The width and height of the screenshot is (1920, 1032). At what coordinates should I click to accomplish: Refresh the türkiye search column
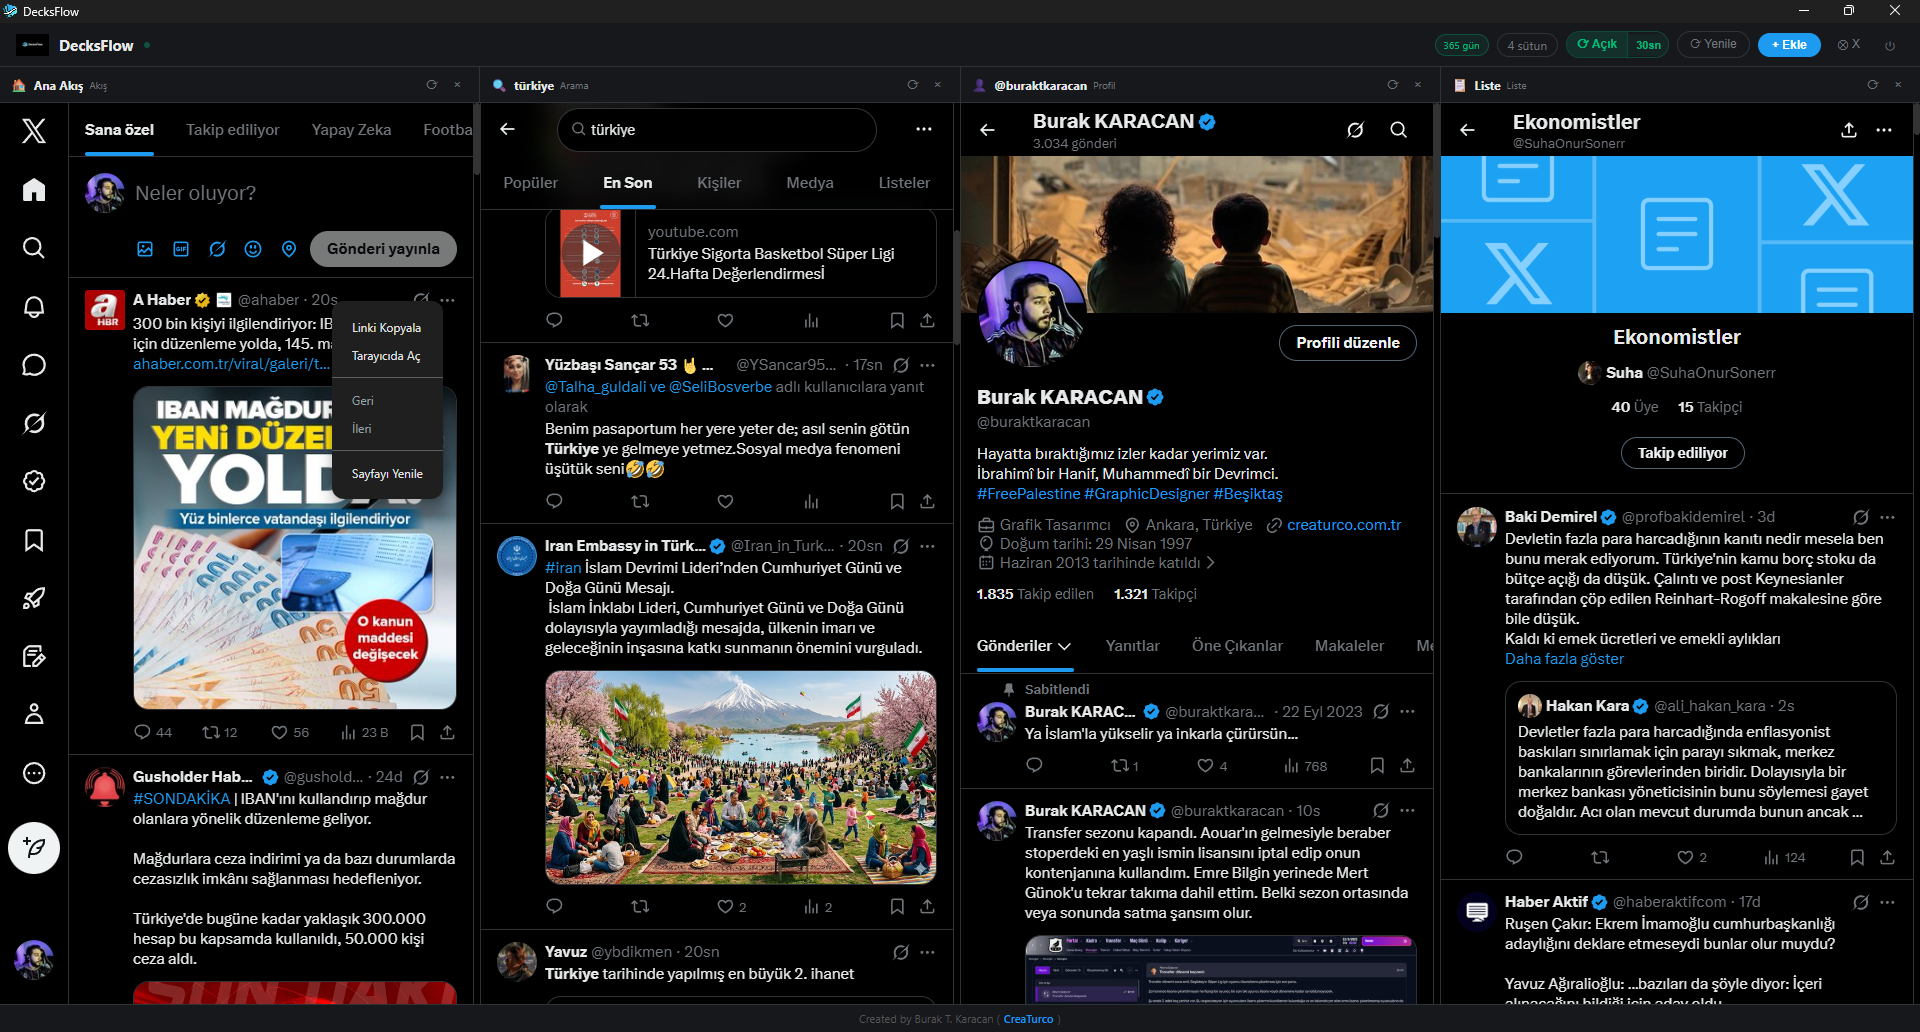[912, 85]
